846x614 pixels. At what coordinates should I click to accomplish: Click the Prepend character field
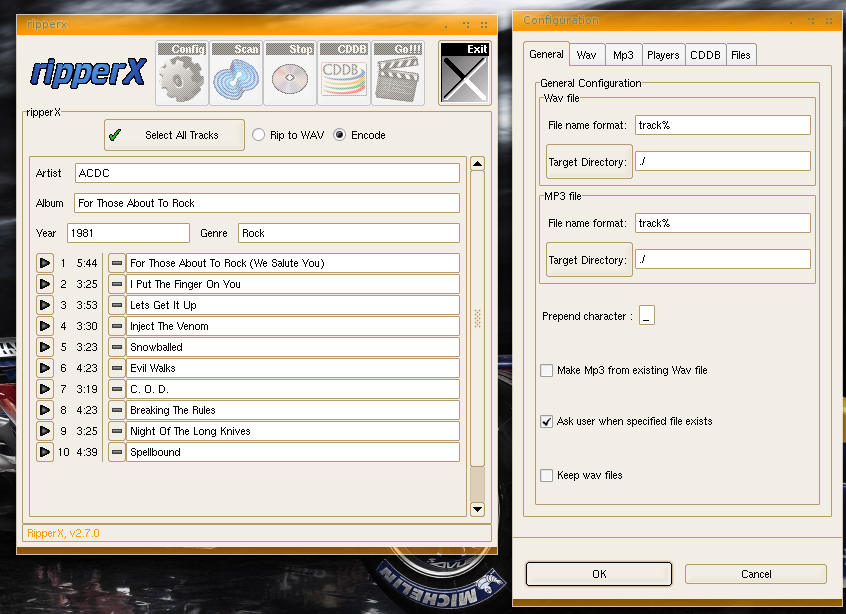click(x=646, y=315)
